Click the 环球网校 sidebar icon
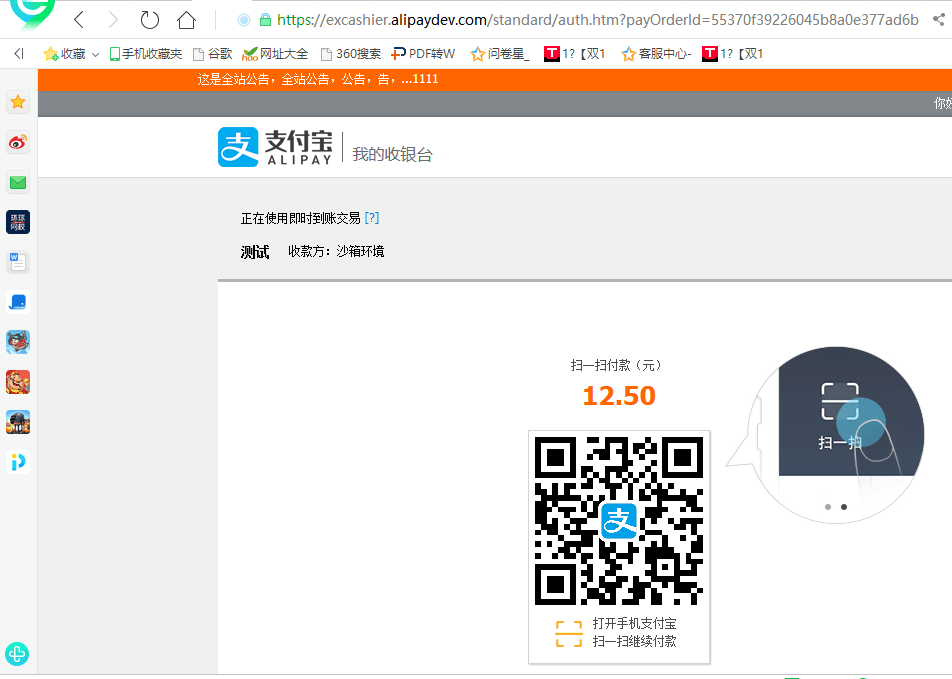Screen dimensions: 952x679 pos(17,222)
